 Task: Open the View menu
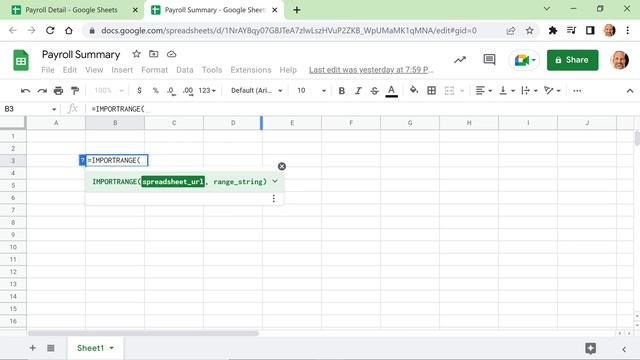(x=94, y=70)
